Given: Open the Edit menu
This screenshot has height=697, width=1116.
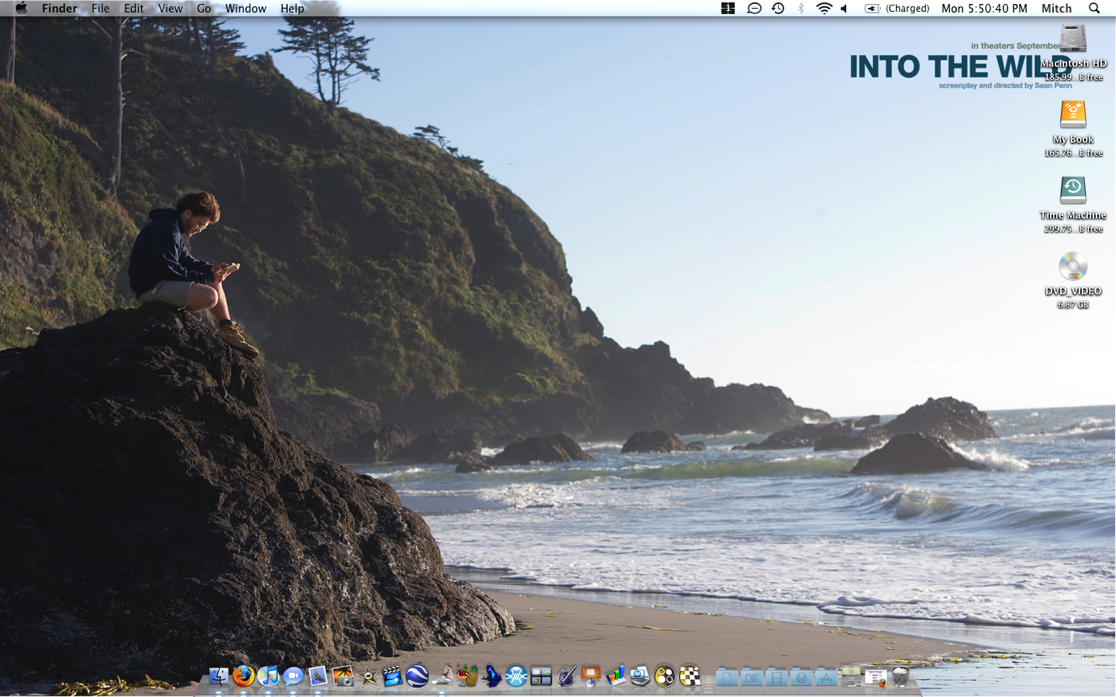Looking at the screenshot, I should pos(134,8).
